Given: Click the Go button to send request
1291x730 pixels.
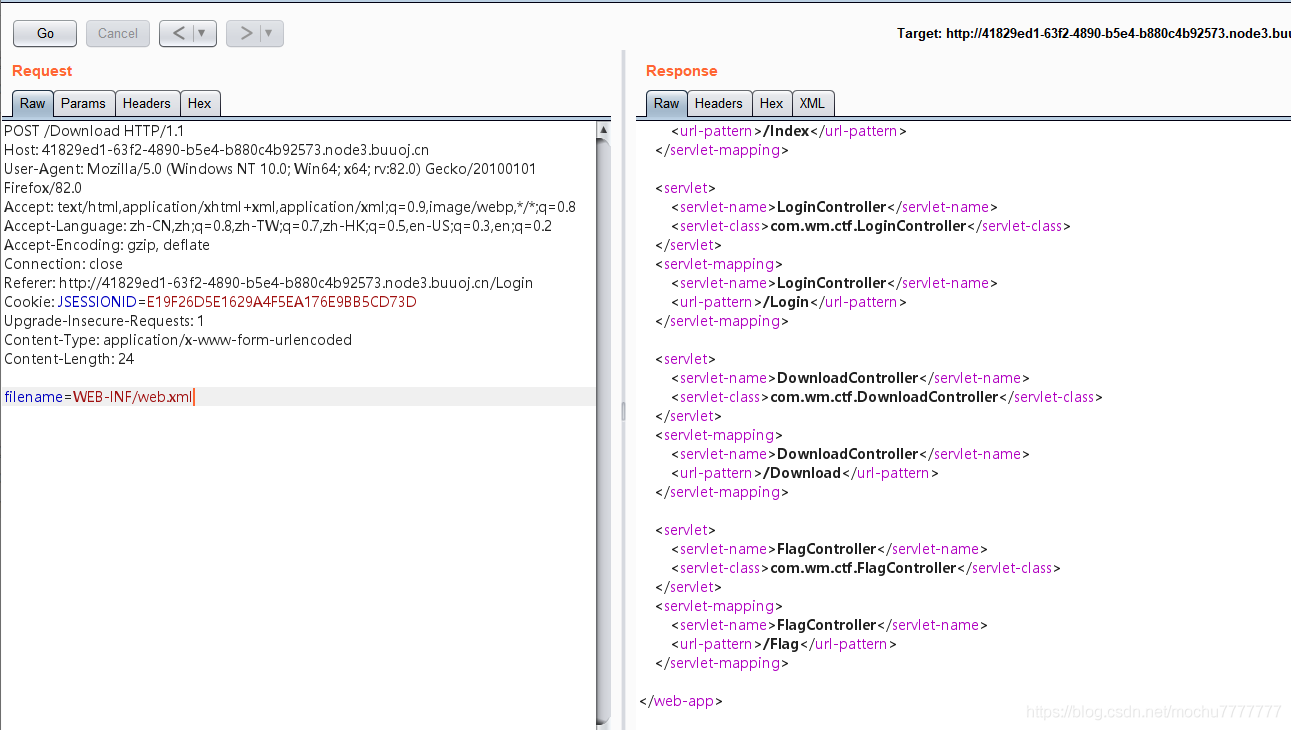Looking at the screenshot, I should (x=45, y=33).
